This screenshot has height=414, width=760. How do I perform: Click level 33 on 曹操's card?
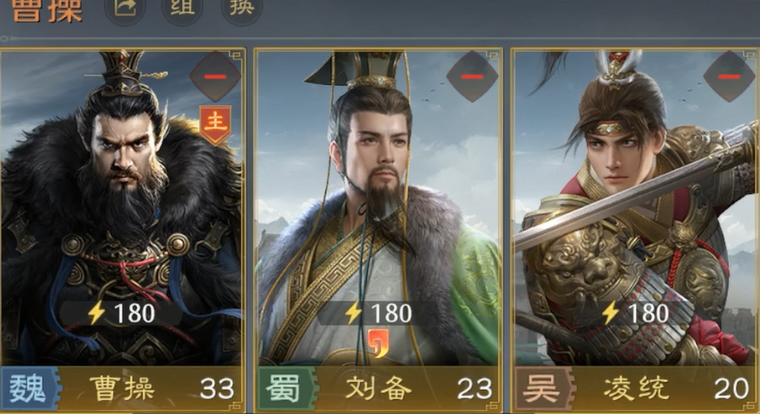coord(217,389)
